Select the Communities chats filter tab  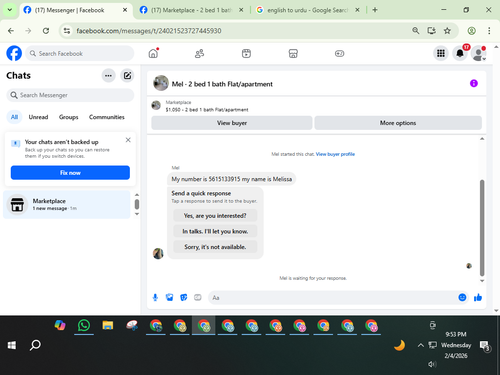(x=107, y=117)
